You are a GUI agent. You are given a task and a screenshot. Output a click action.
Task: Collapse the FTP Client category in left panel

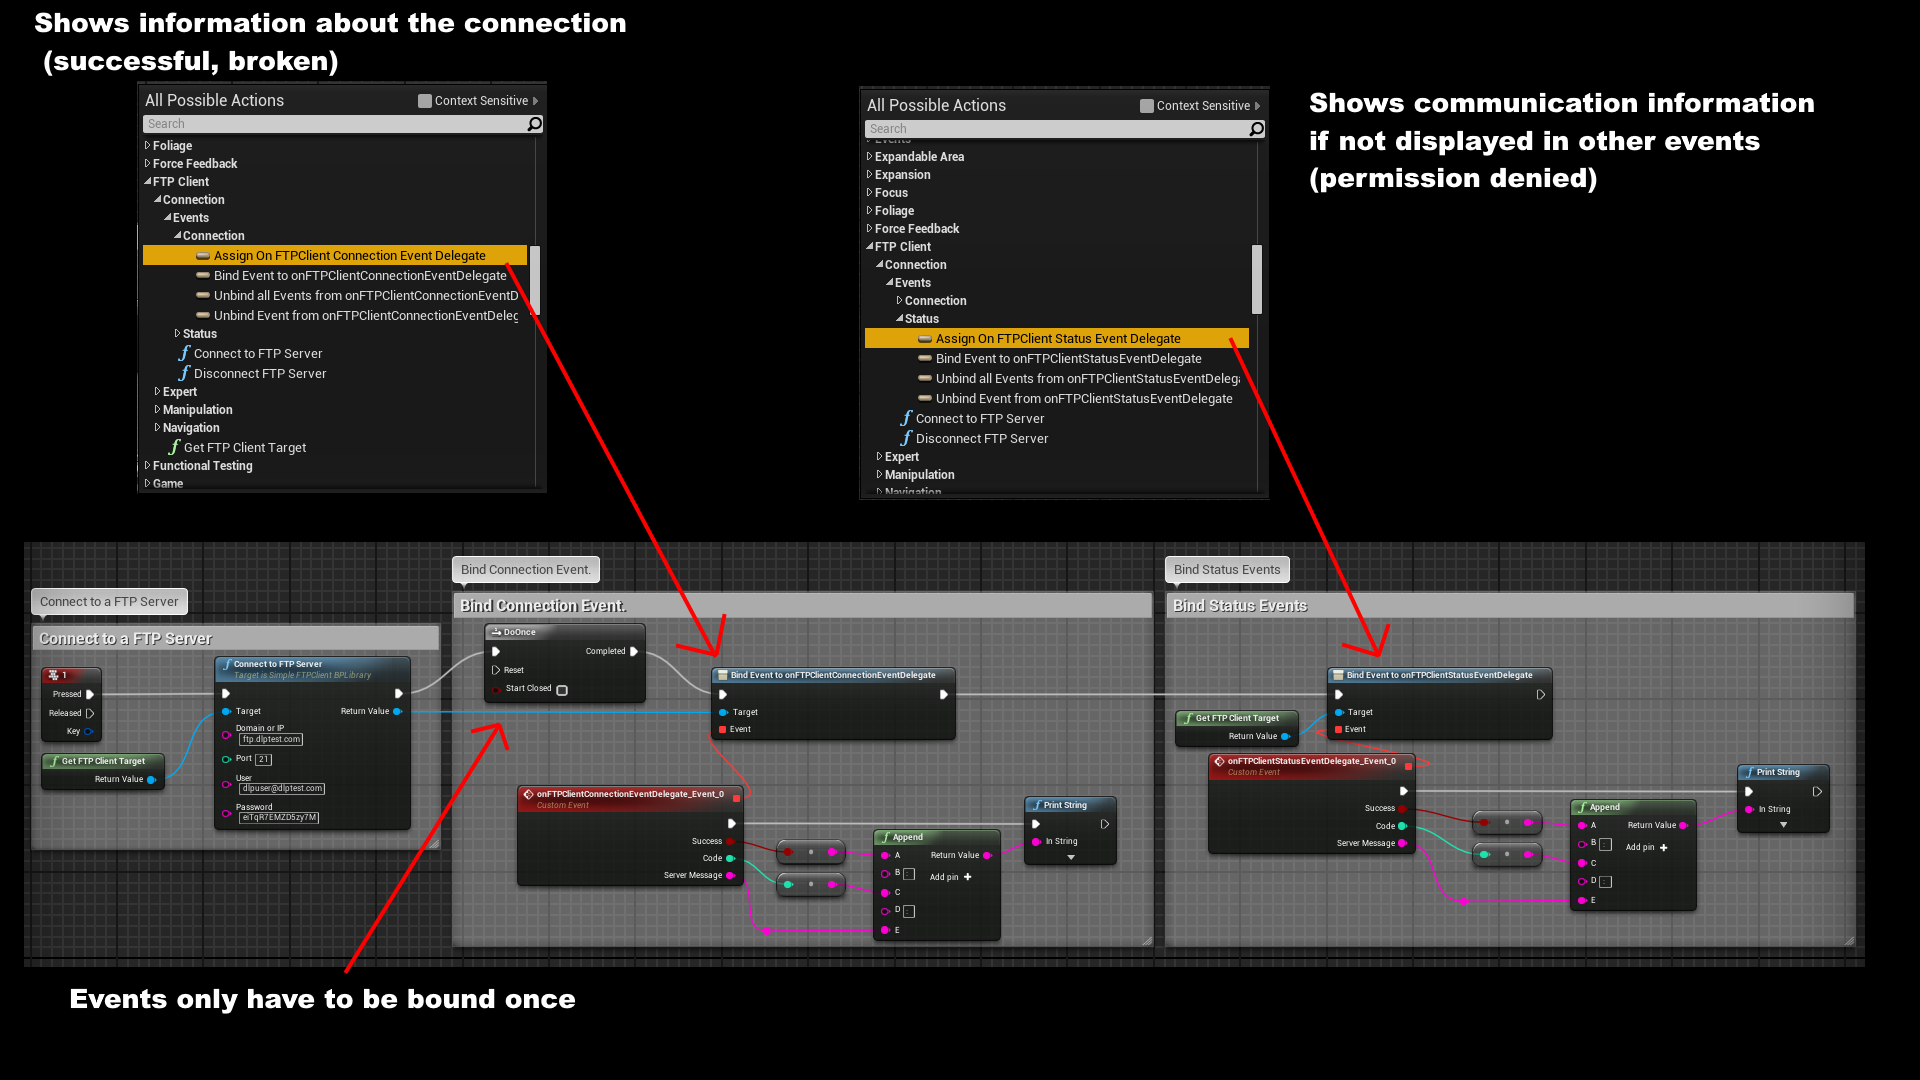click(x=148, y=182)
